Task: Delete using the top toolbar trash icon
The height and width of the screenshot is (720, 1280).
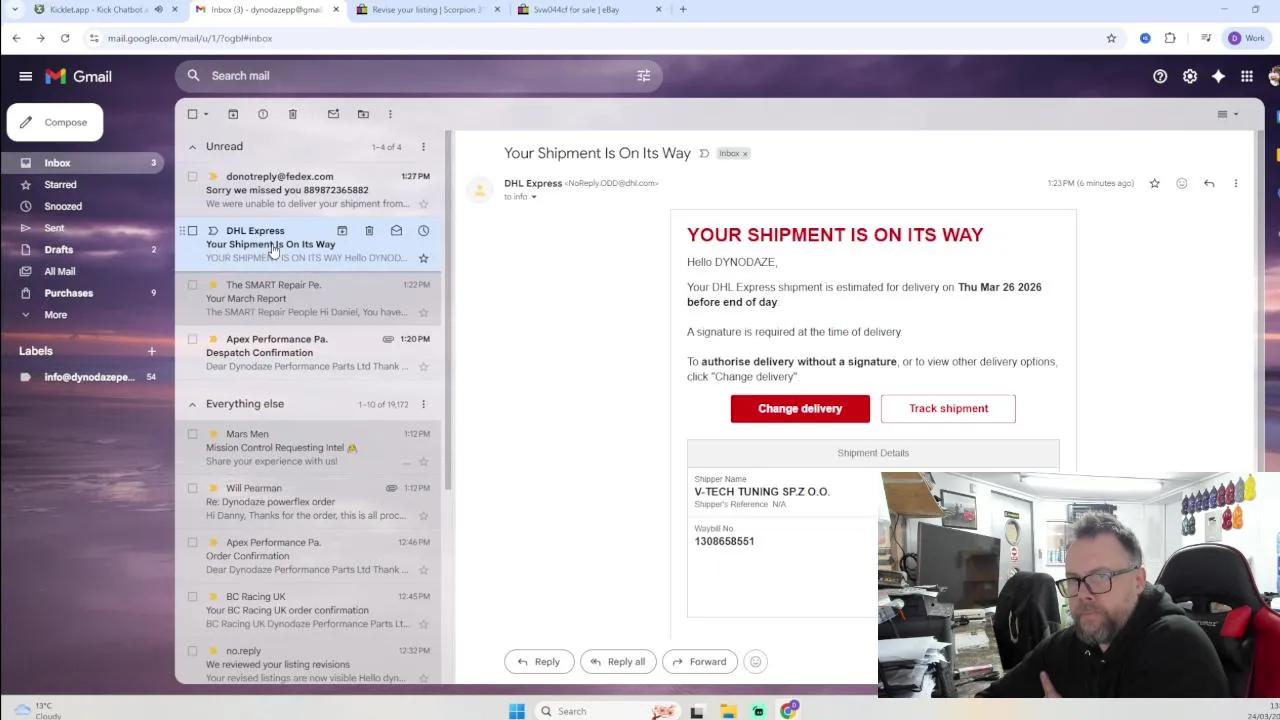Action: [x=293, y=114]
